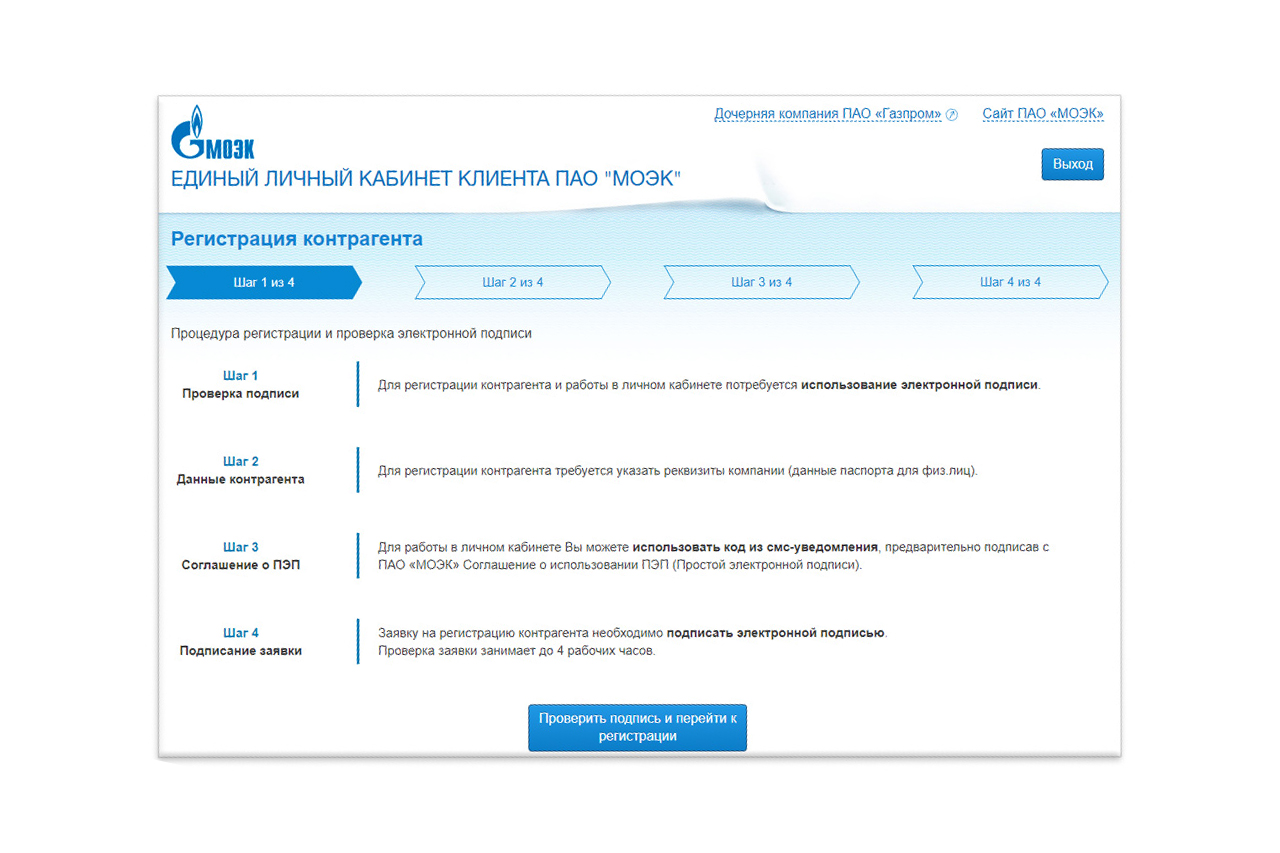Open the Дочерняя компания ПАО «Газпром» link
Screen dimensions: 1280x853
click(x=828, y=114)
